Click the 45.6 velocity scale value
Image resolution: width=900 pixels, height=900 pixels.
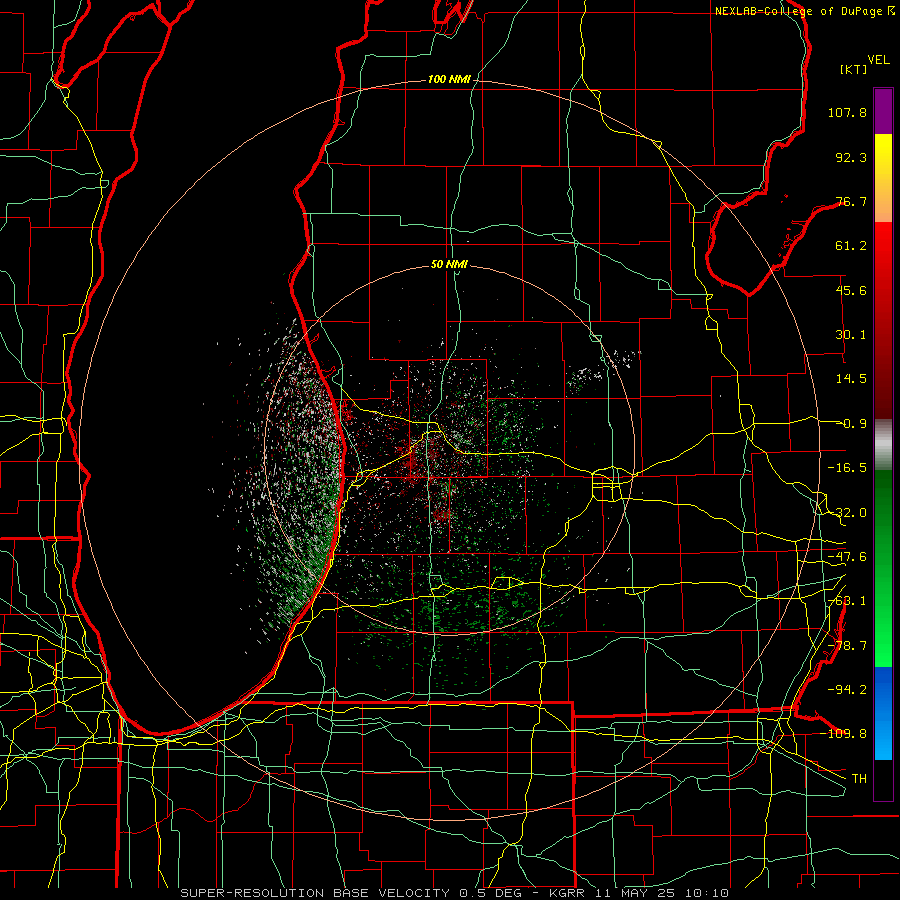click(851, 290)
